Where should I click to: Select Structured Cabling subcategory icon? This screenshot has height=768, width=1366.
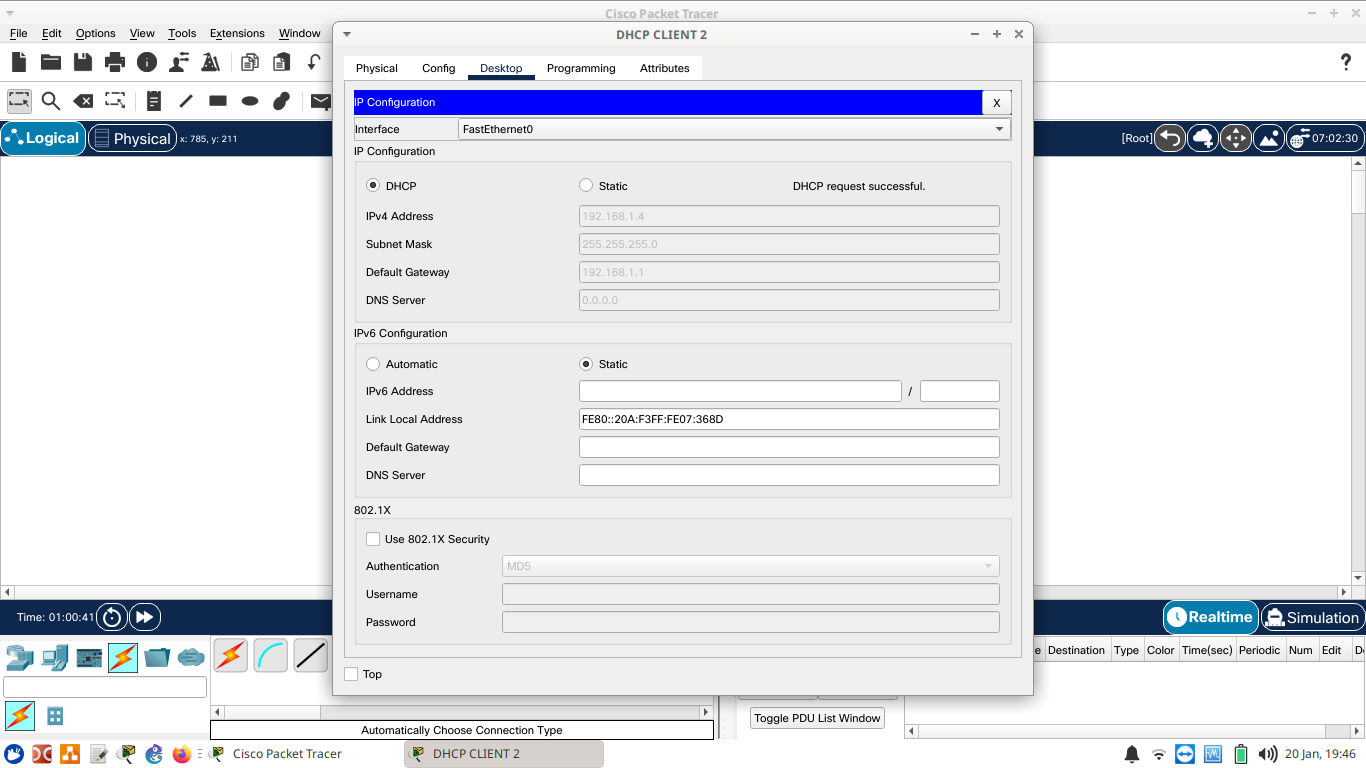[x=55, y=716]
